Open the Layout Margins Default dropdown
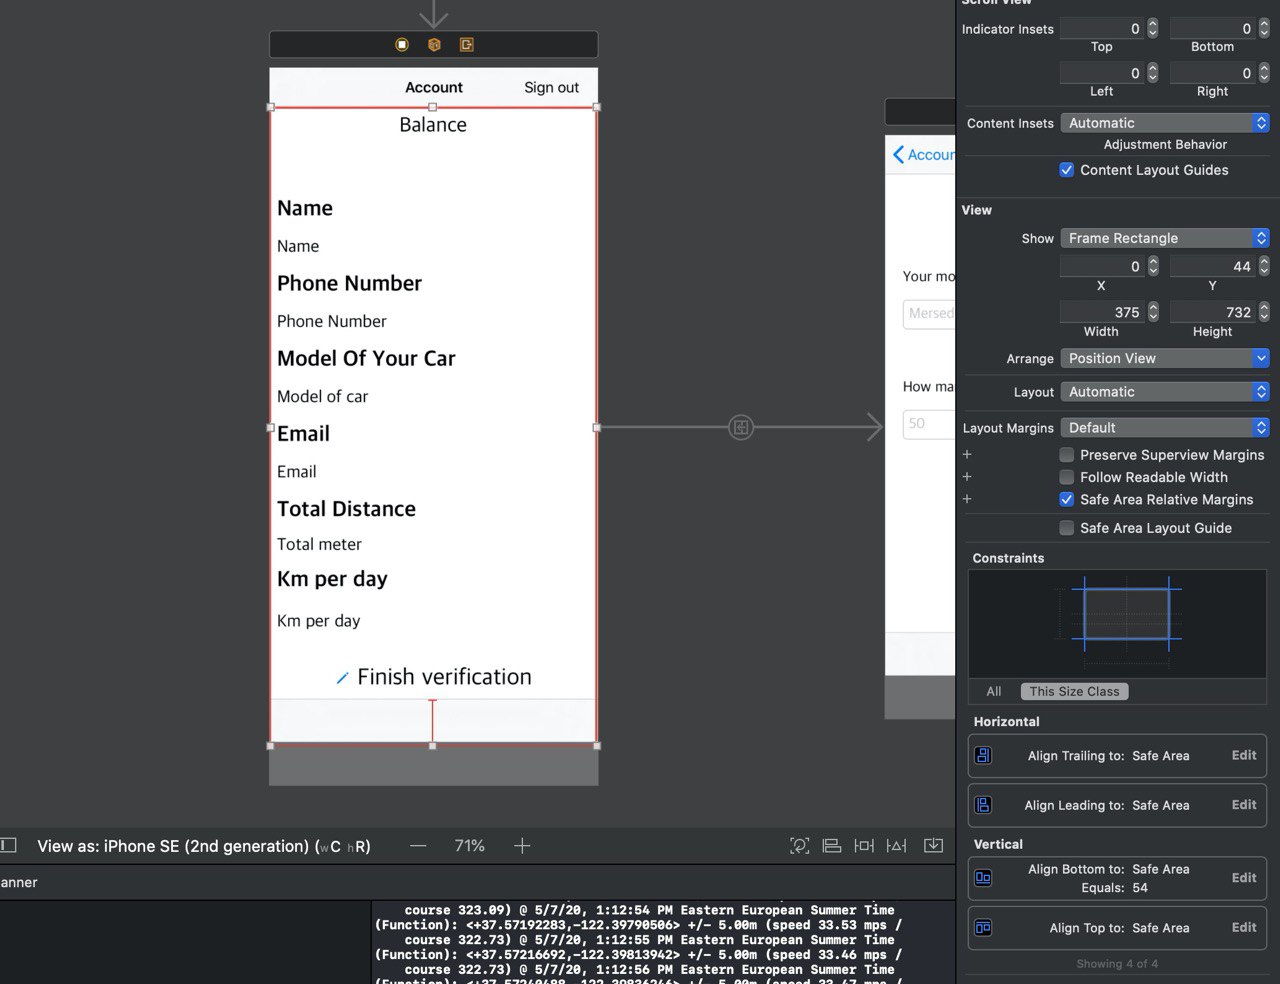 [x=1165, y=428]
